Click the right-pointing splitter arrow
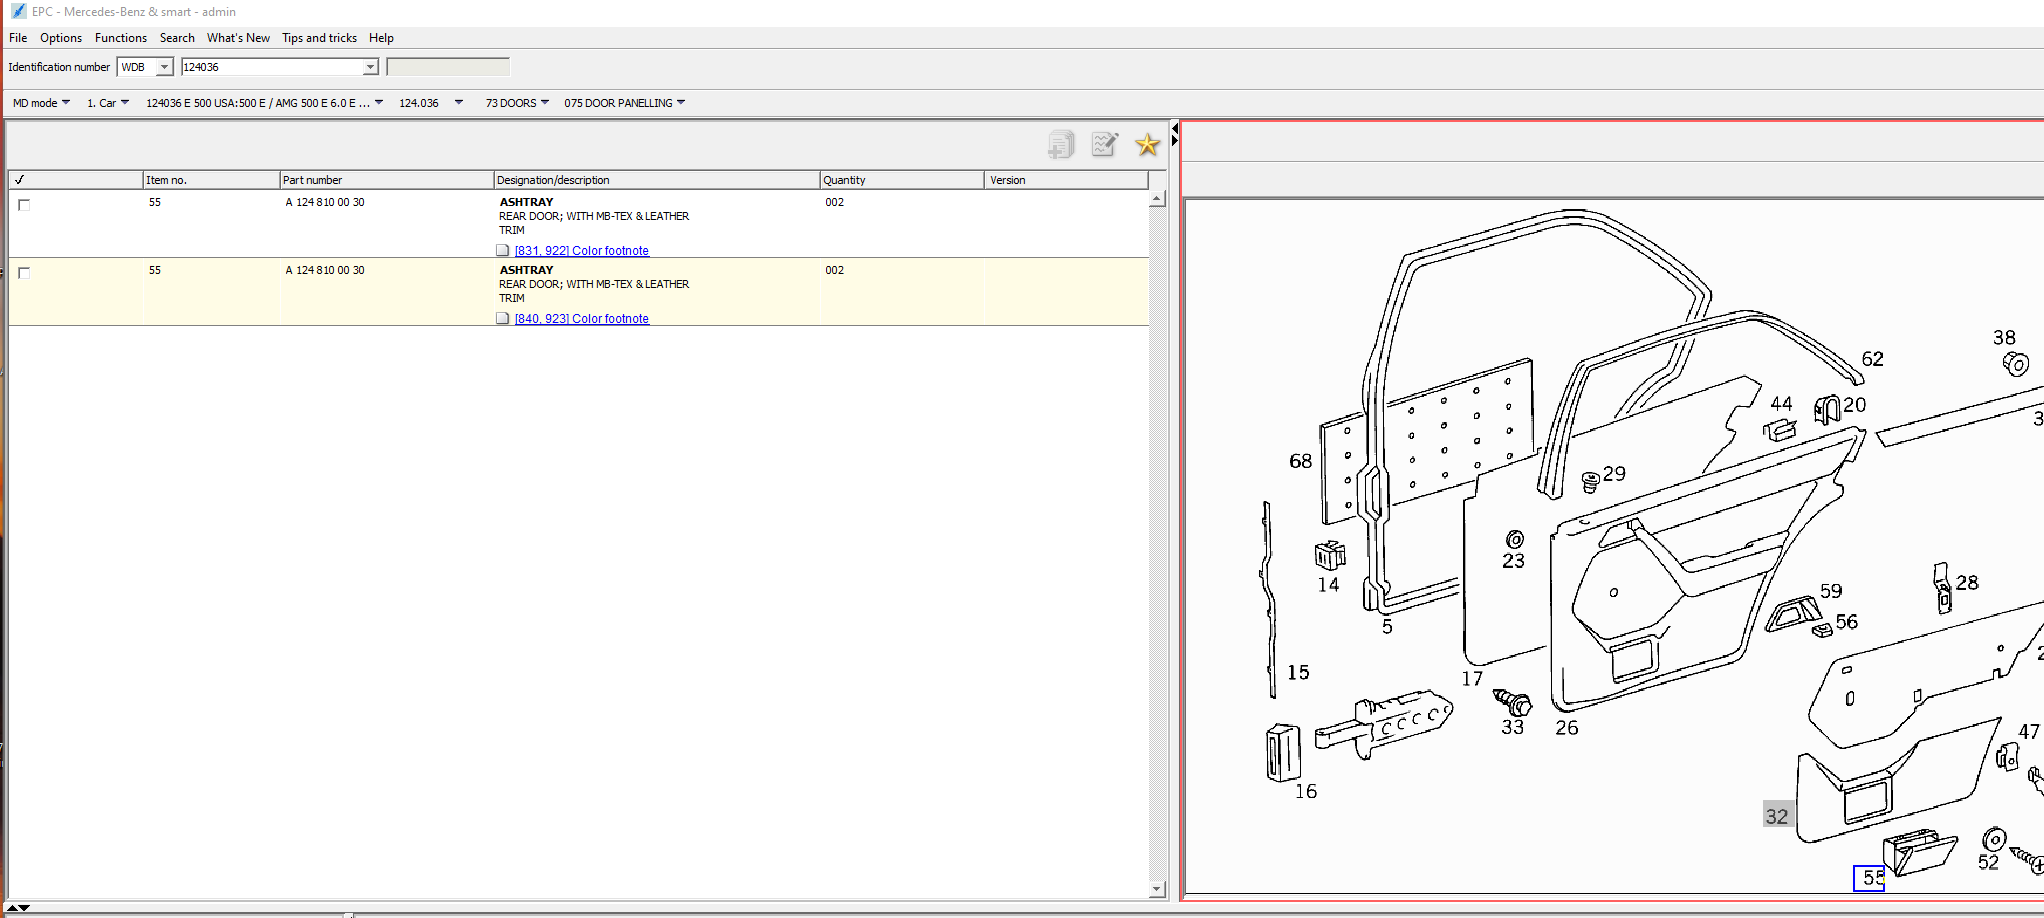The width and height of the screenshot is (2044, 918). [1175, 141]
